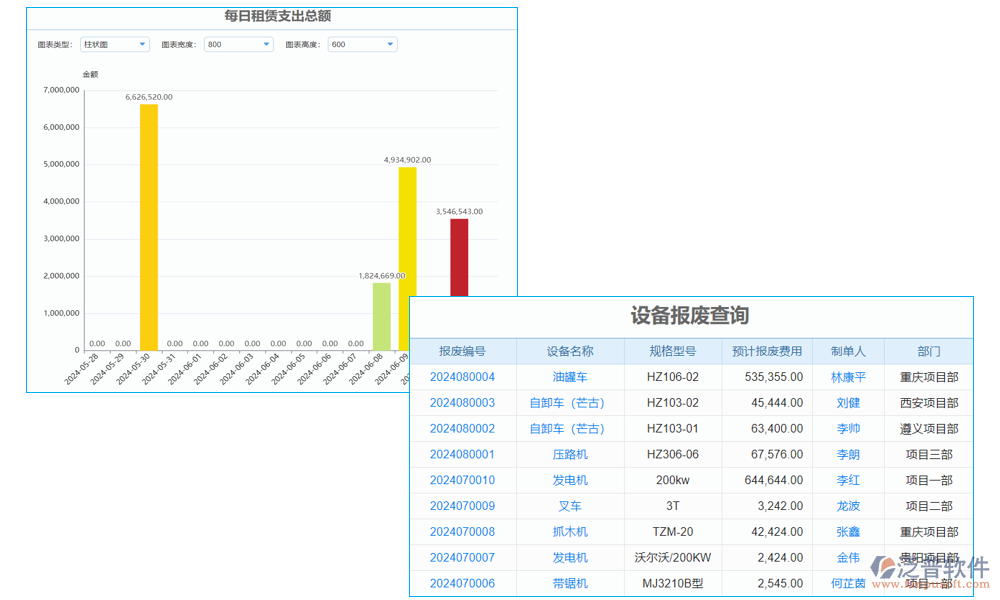Click the 泛普软件 logo watermark
The height and width of the screenshot is (600, 1000).
coord(930,566)
